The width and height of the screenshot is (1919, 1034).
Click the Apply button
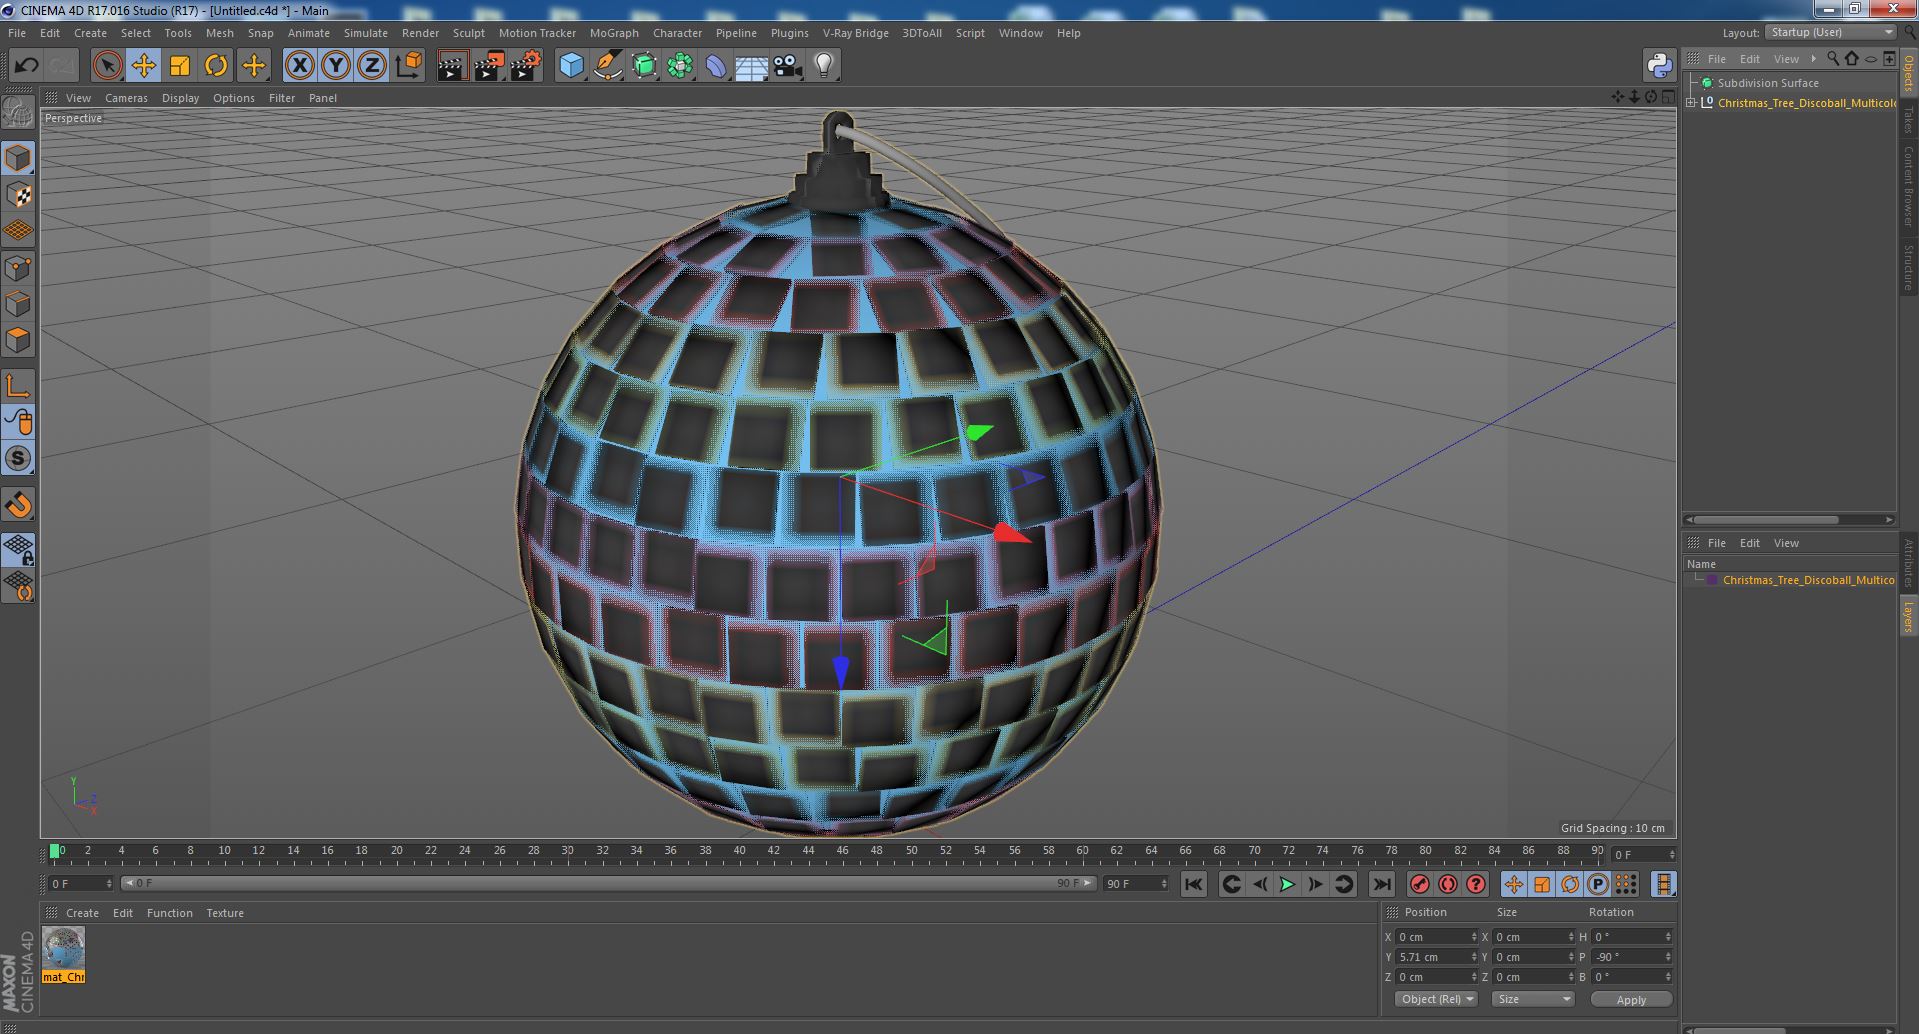coord(1631,1000)
